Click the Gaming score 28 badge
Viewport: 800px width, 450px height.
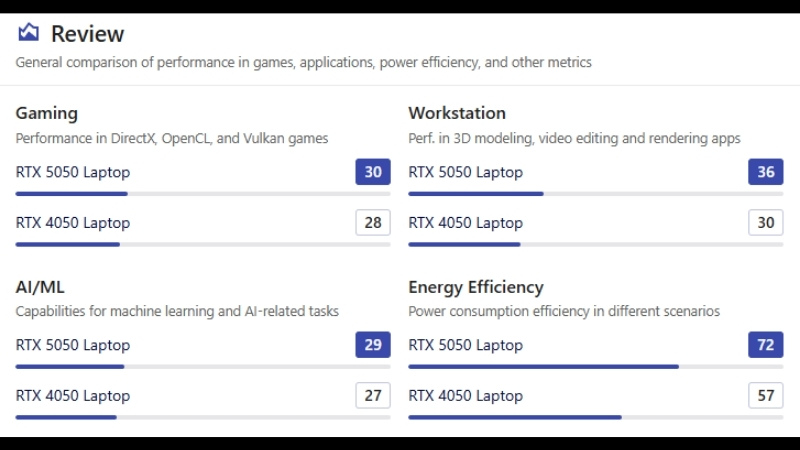(x=373, y=222)
